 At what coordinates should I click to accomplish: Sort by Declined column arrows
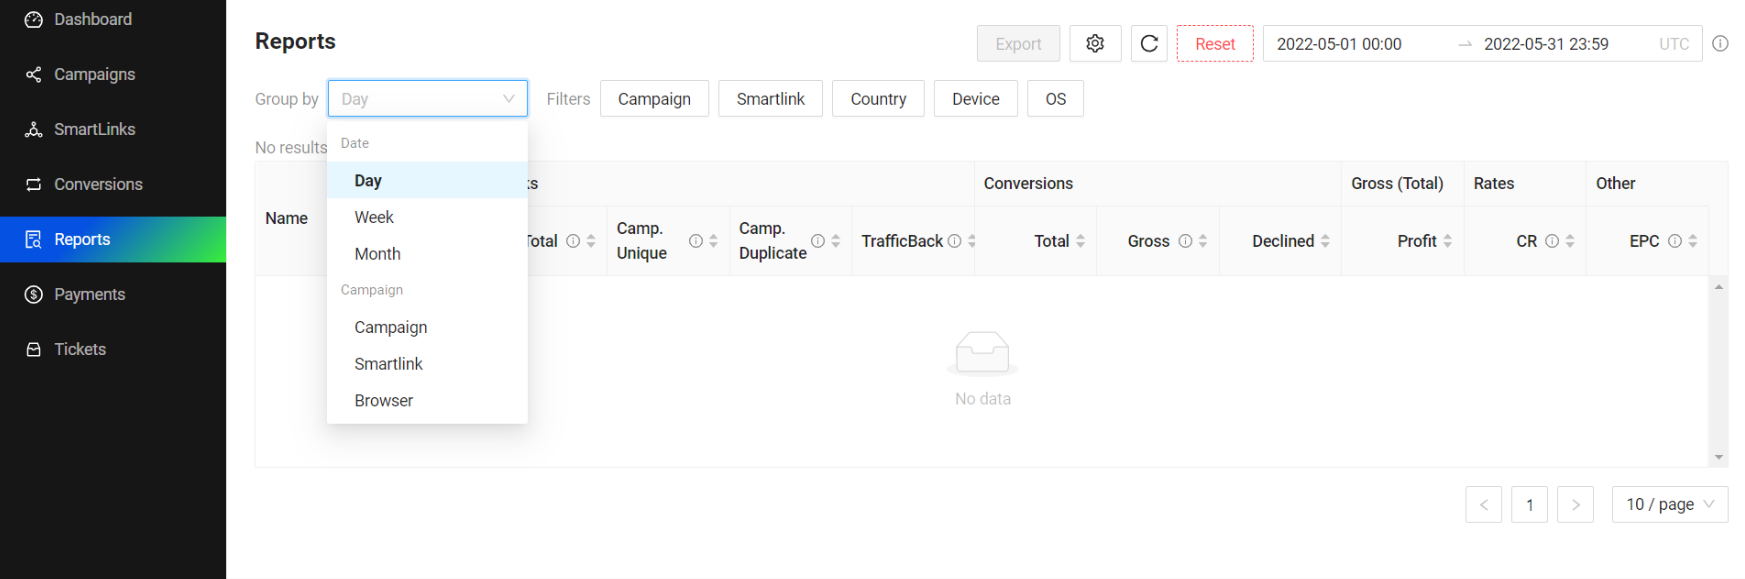1325,241
